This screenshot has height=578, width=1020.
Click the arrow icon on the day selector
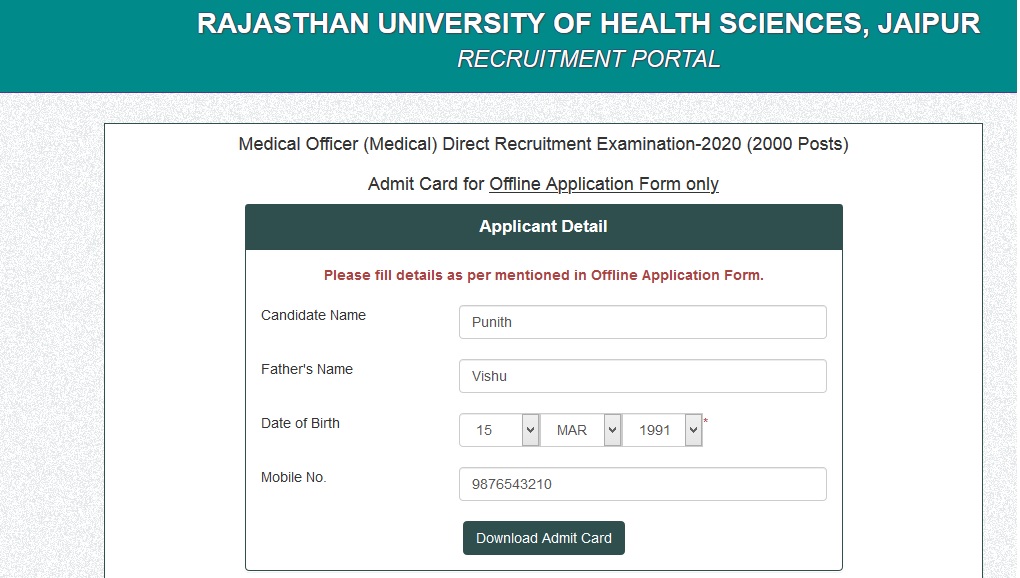pos(530,430)
